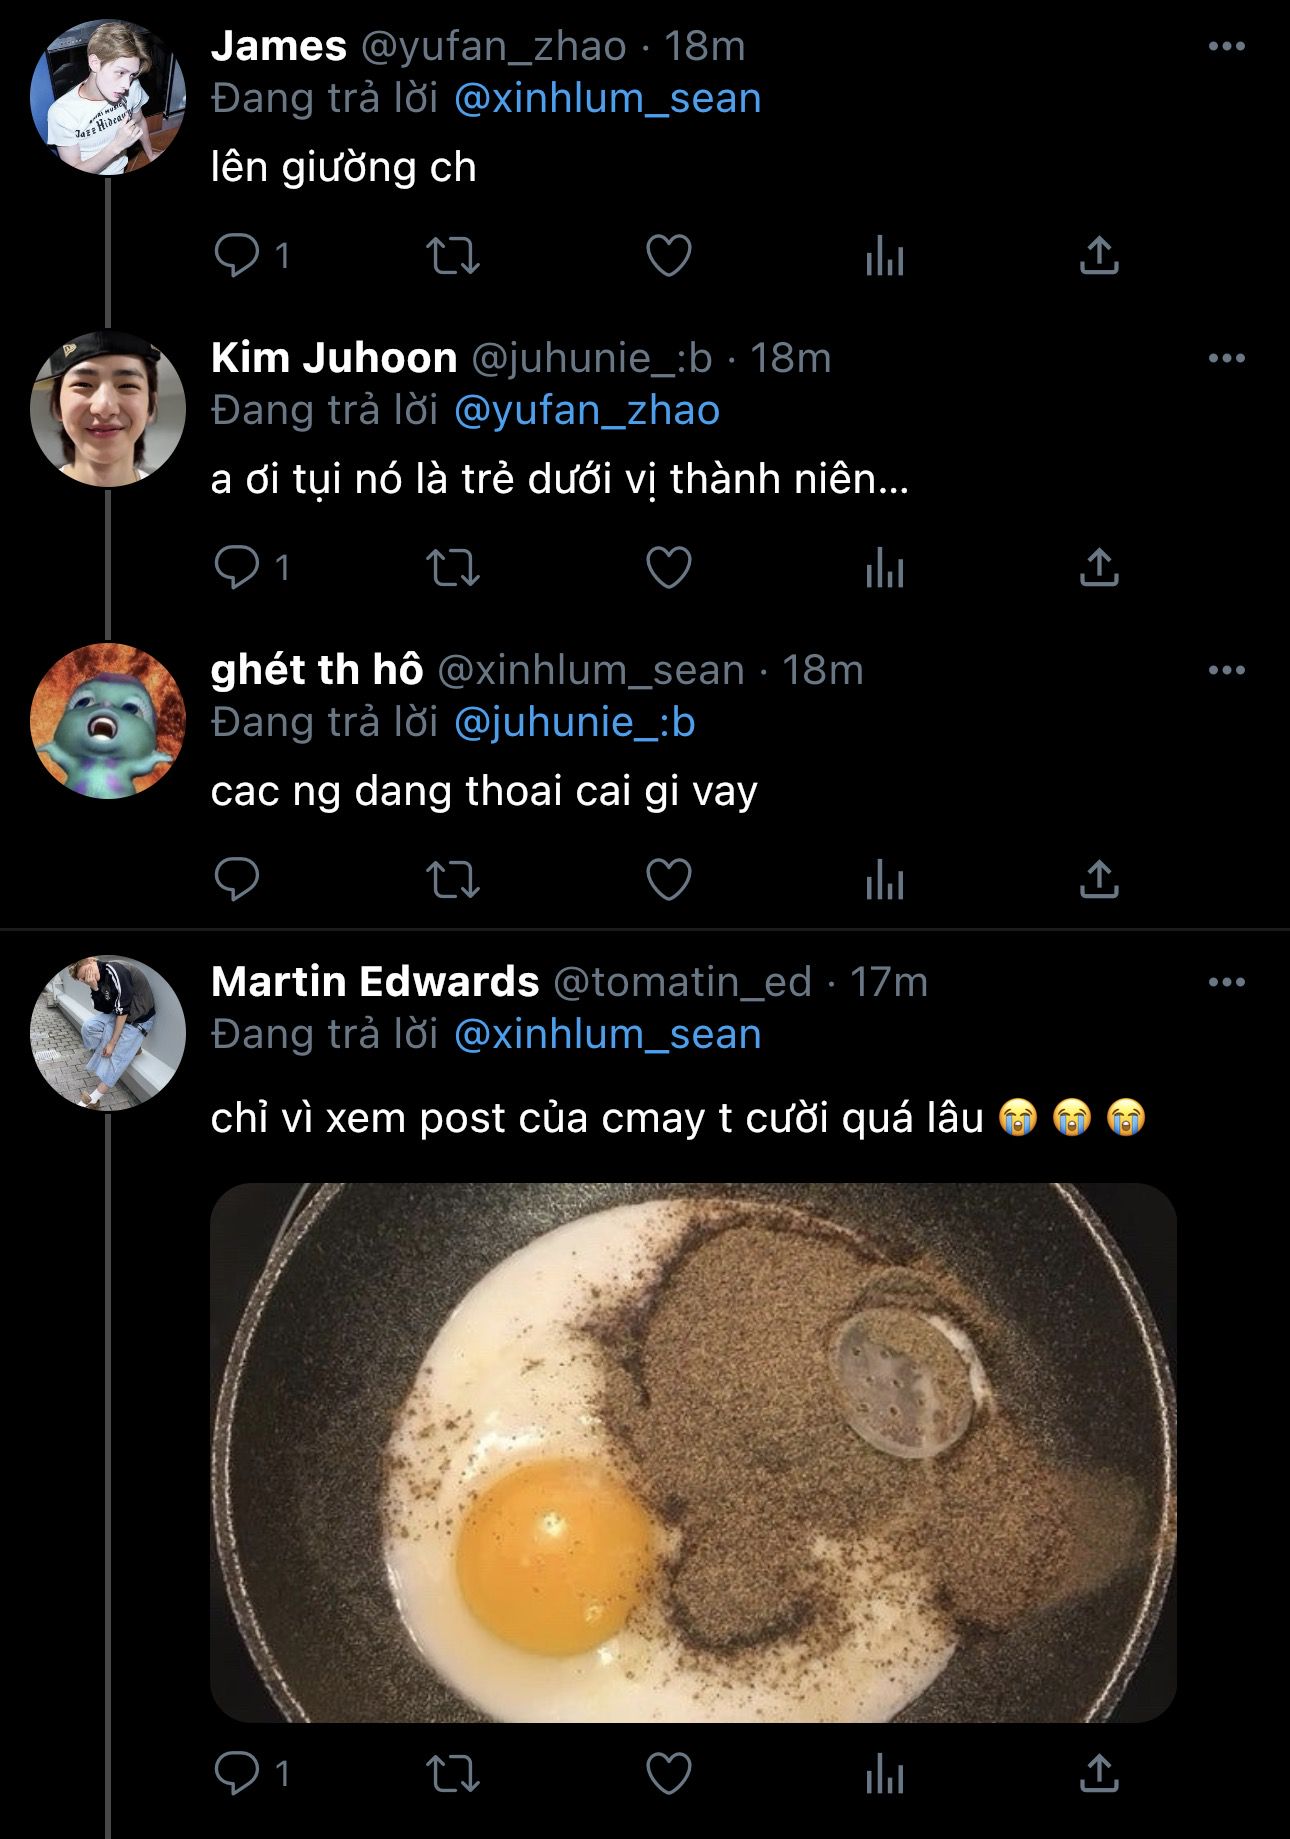
Task: Like James's tweet 'lên giường ch'
Action: tap(669, 255)
